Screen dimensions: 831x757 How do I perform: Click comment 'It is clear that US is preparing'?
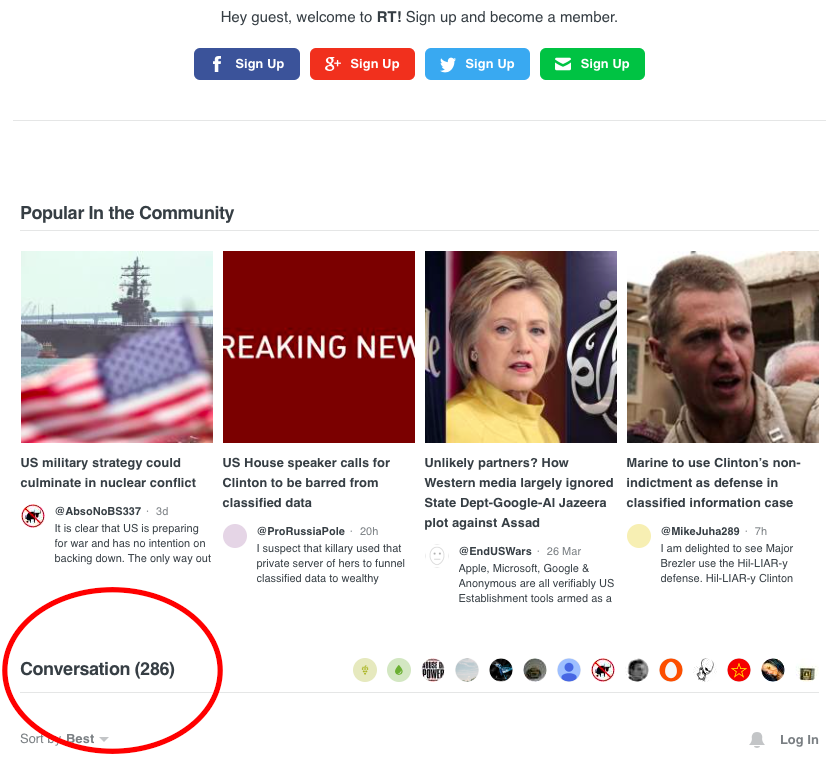coord(132,543)
